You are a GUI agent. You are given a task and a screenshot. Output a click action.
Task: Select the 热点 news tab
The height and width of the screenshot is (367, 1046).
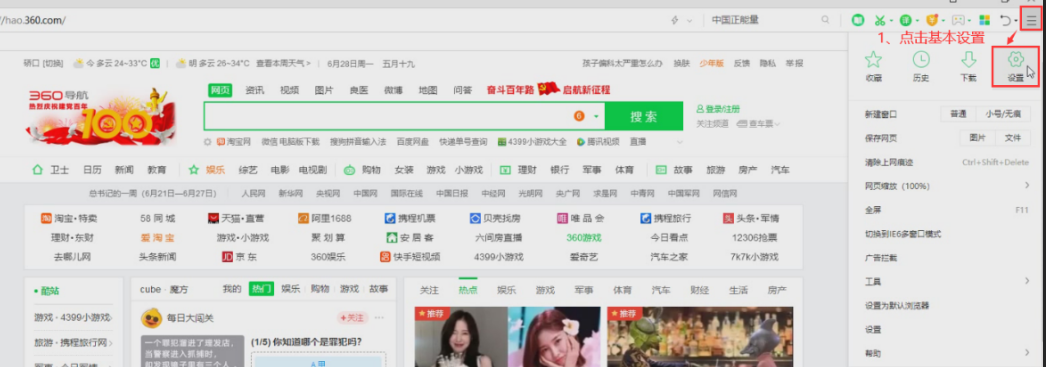(x=468, y=290)
